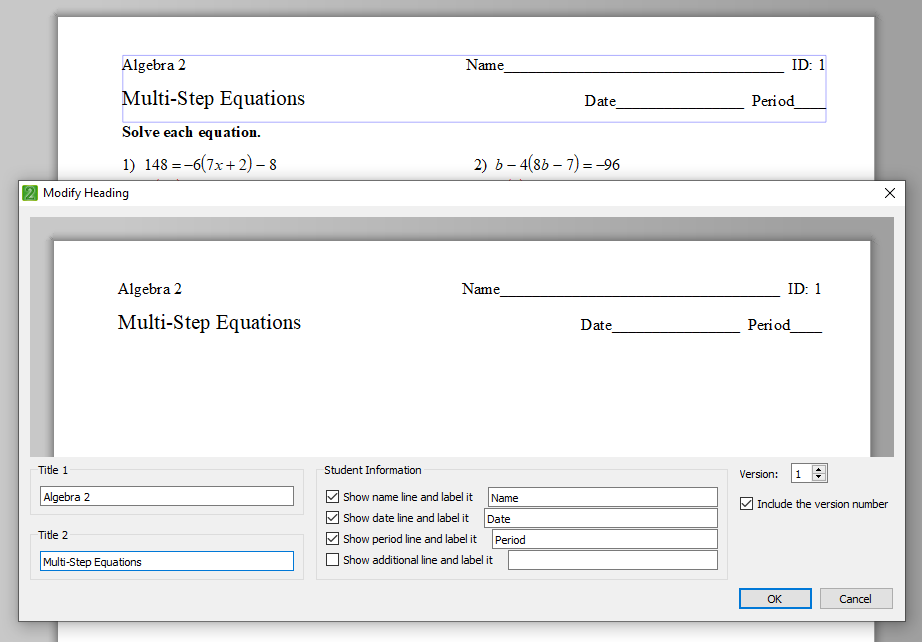
Task: Click the Title 2 field with Multi-Step Equations
Action: (167, 562)
